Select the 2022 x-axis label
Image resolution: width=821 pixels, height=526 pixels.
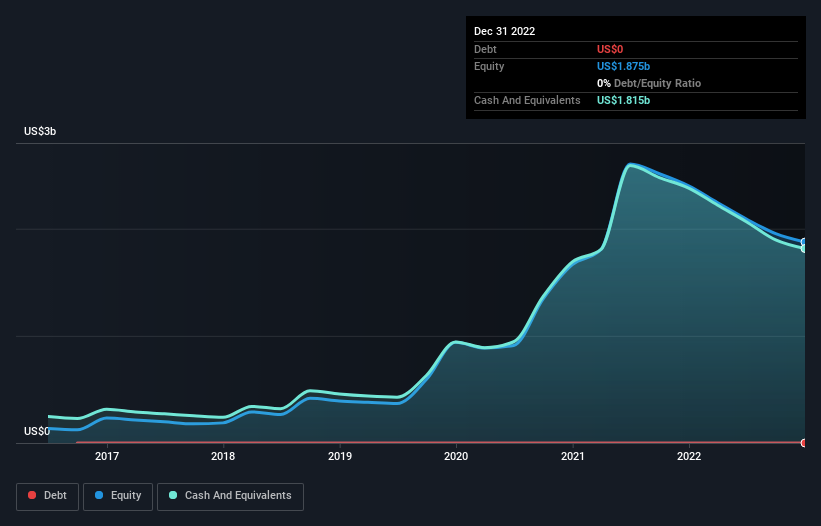tap(689, 456)
